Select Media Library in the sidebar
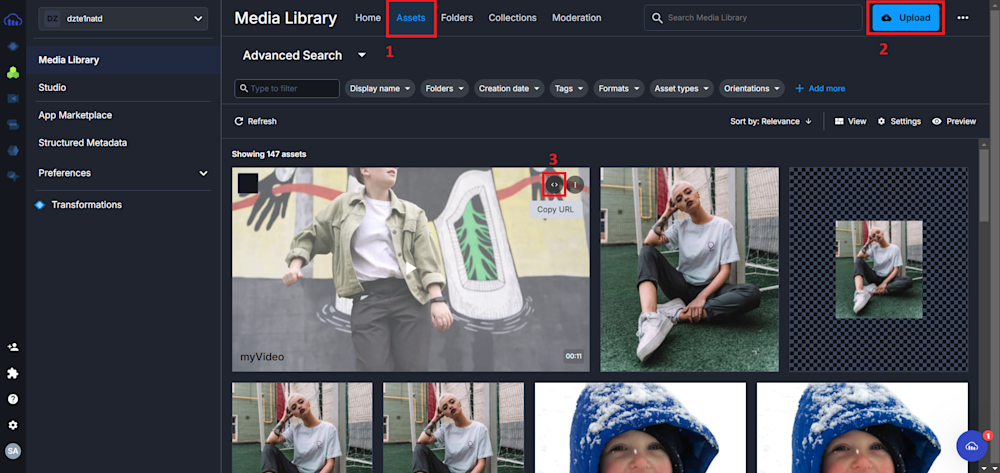The image size is (1000, 473). click(x=123, y=60)
